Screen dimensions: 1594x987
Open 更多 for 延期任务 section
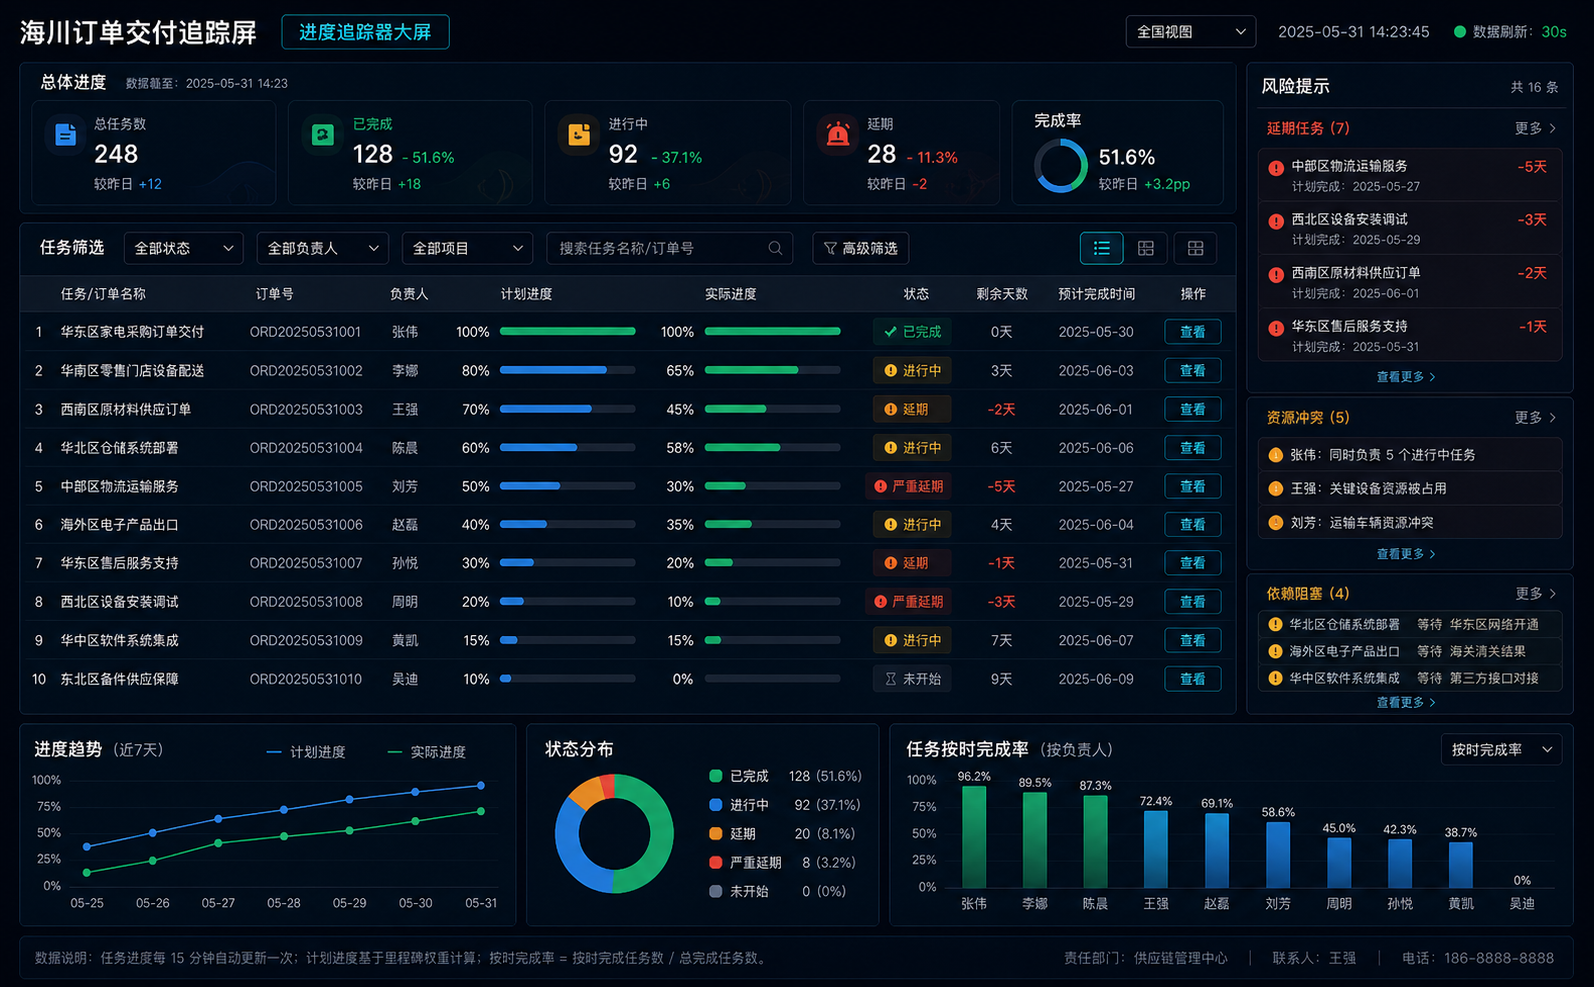tap(1535, 128)
